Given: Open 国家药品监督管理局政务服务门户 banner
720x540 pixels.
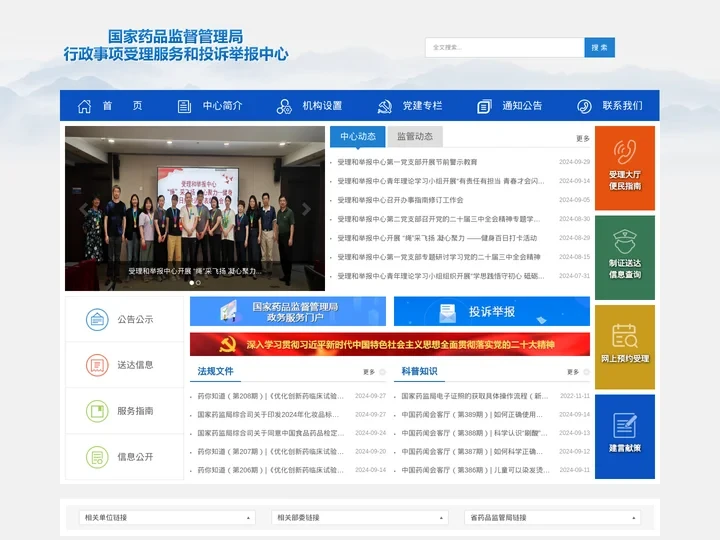Looking at the screenshot, I should (288, 311).
